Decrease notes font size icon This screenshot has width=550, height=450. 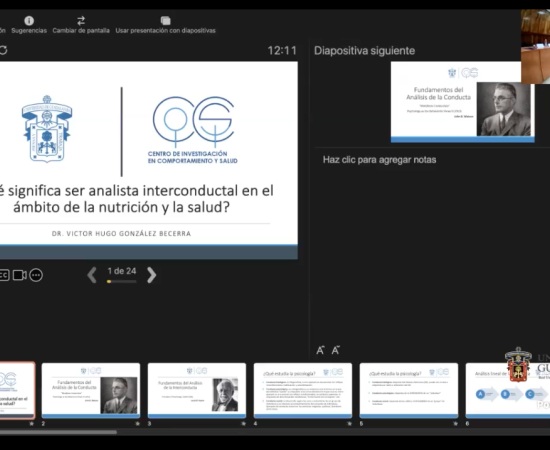[336, 350]
